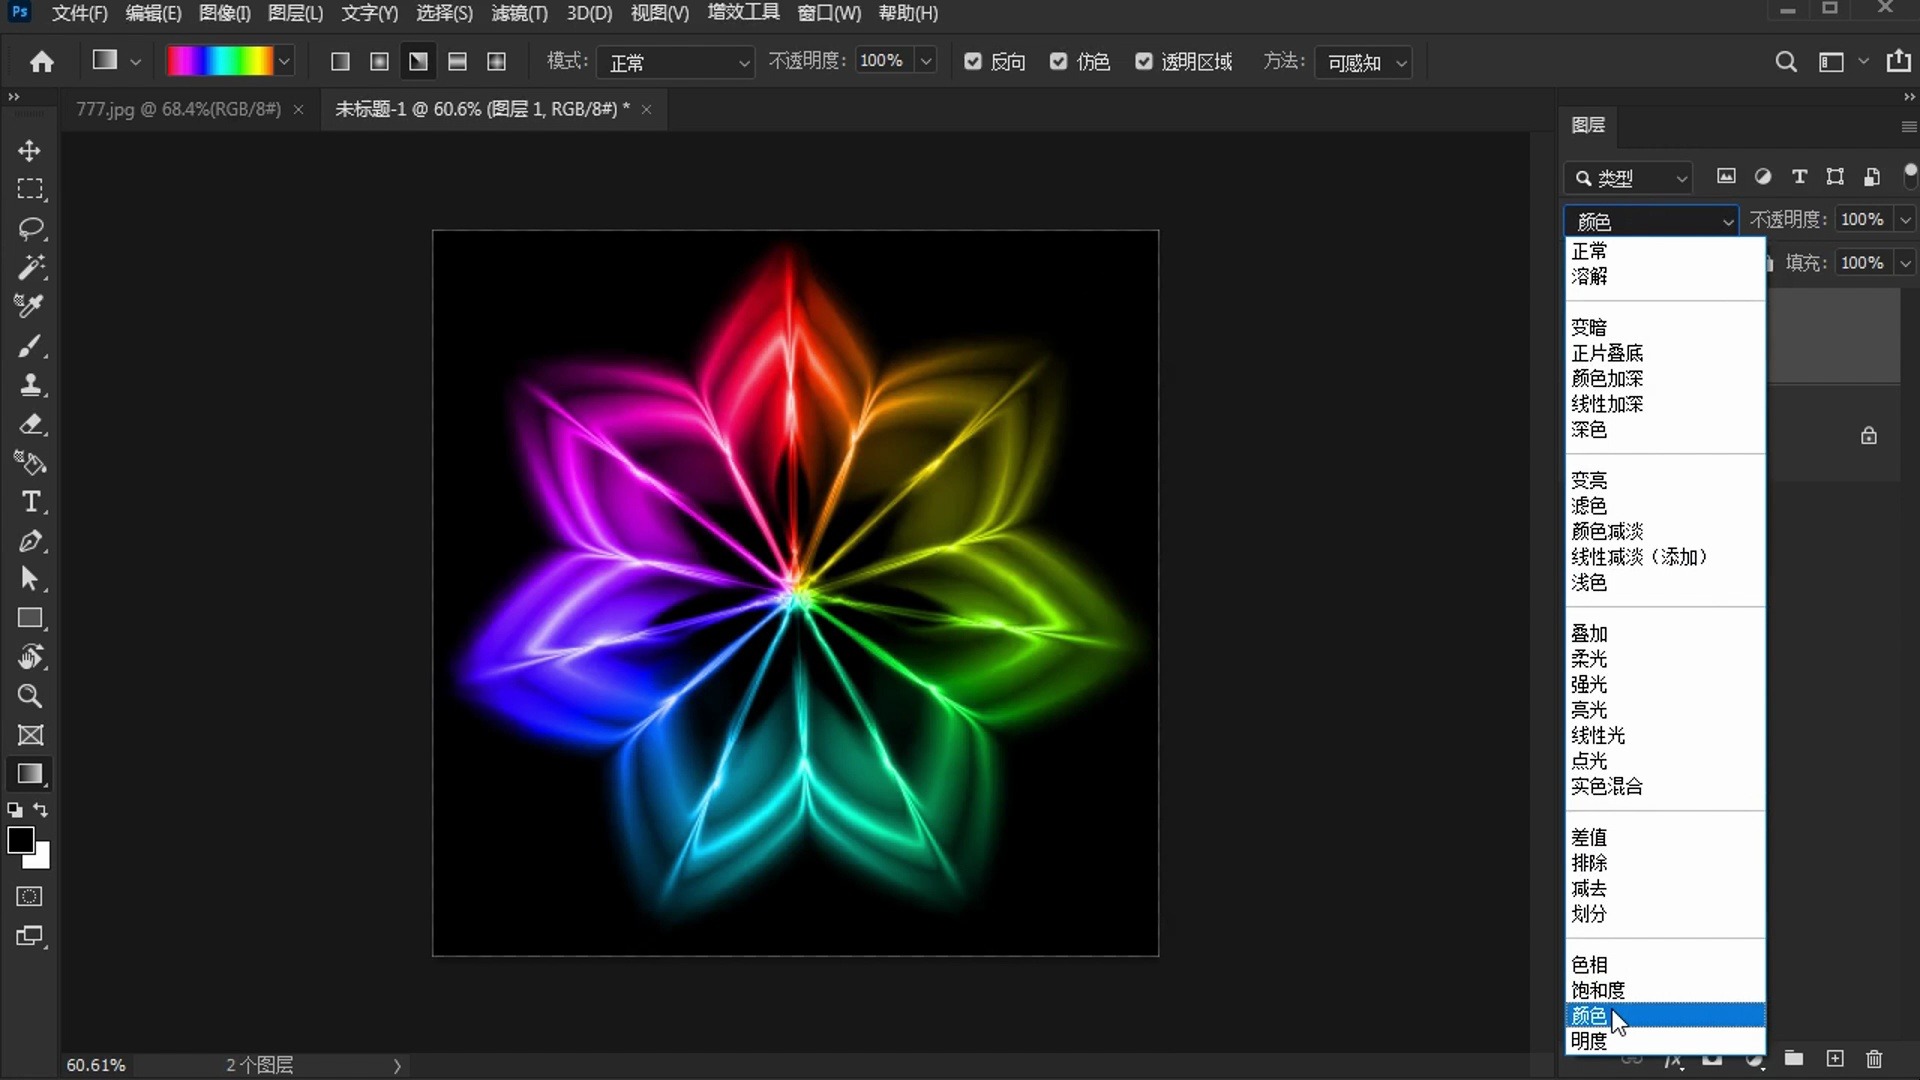Open the 模式 mode dropdown in options bar
The image size is (1920, 1080).
click(677, 63)
